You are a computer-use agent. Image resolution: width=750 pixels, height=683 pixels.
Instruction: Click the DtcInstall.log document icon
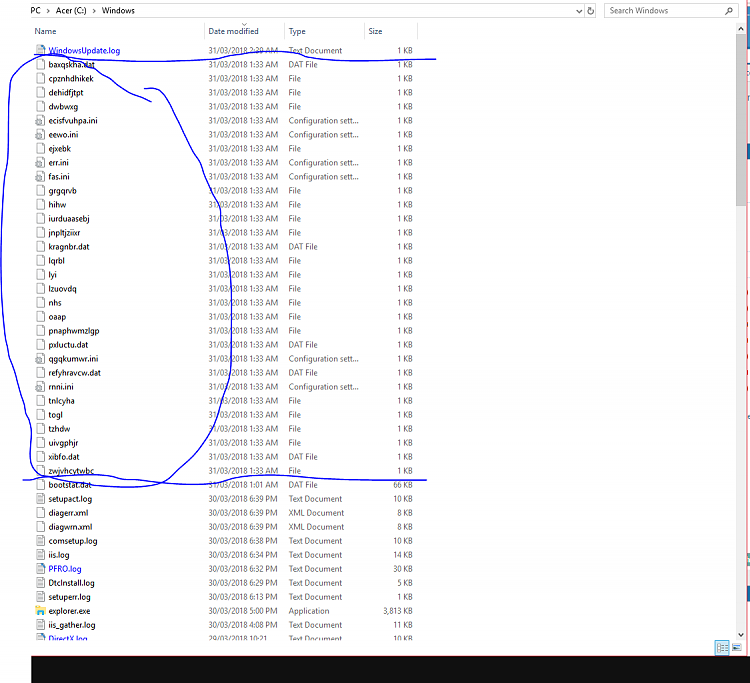[41, 583]
